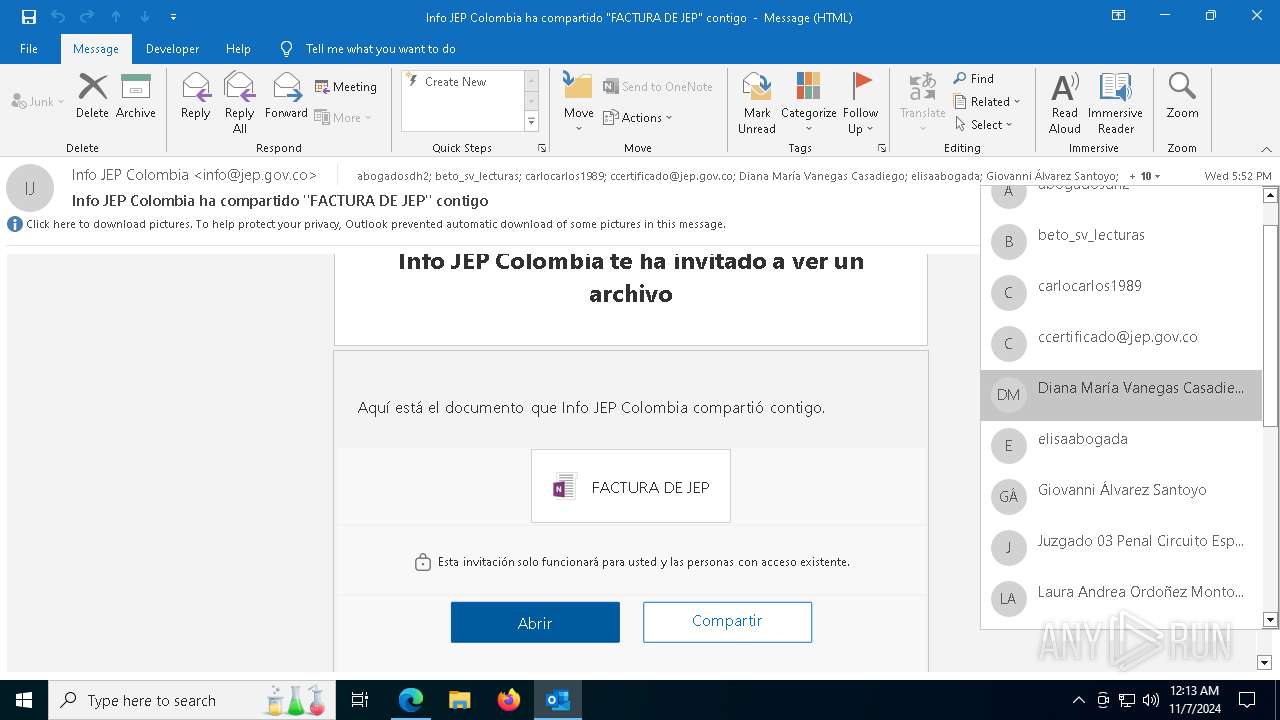Open the Select dropdown in Editing
Screen dimensions: 1280x720
pos(983,125)
